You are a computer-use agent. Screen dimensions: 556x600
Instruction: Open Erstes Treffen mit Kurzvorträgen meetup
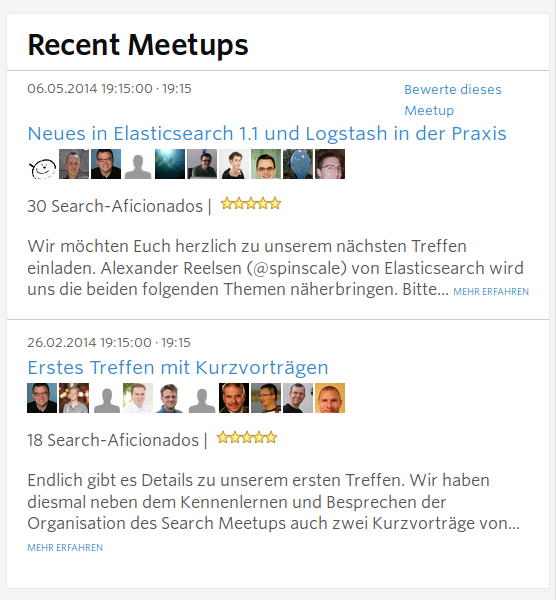click(x=178, y=367)
